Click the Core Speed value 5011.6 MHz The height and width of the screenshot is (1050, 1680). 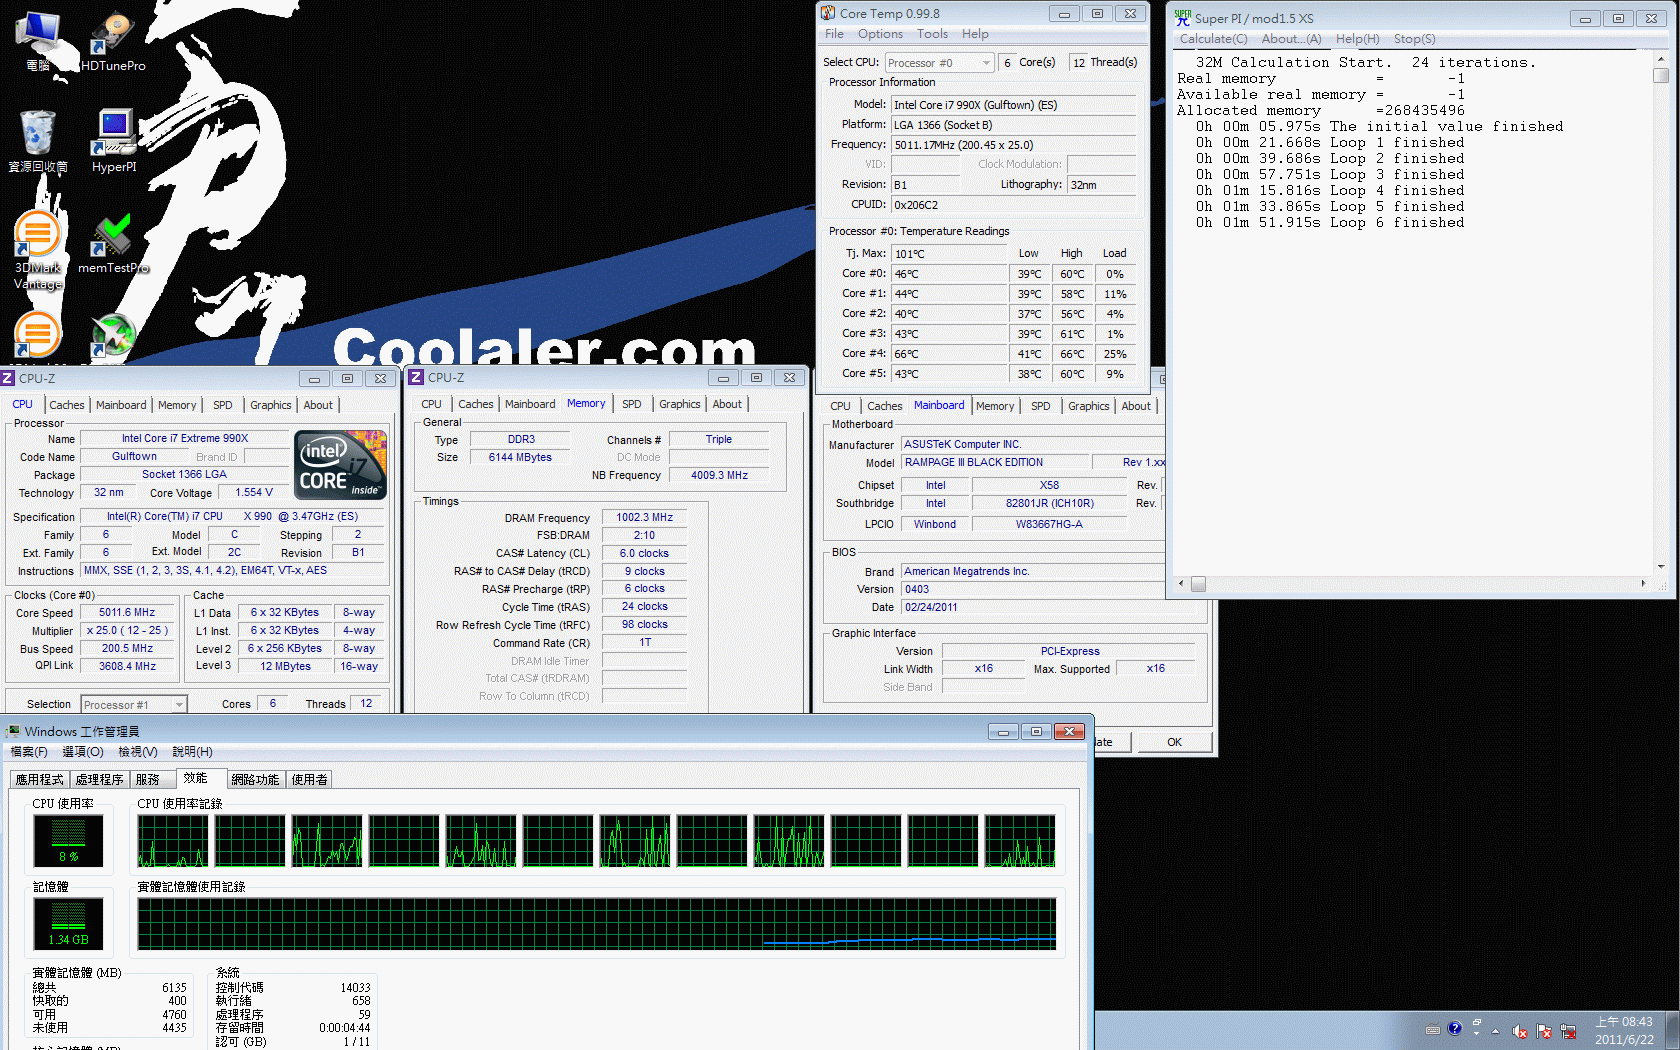pos(127,612)
